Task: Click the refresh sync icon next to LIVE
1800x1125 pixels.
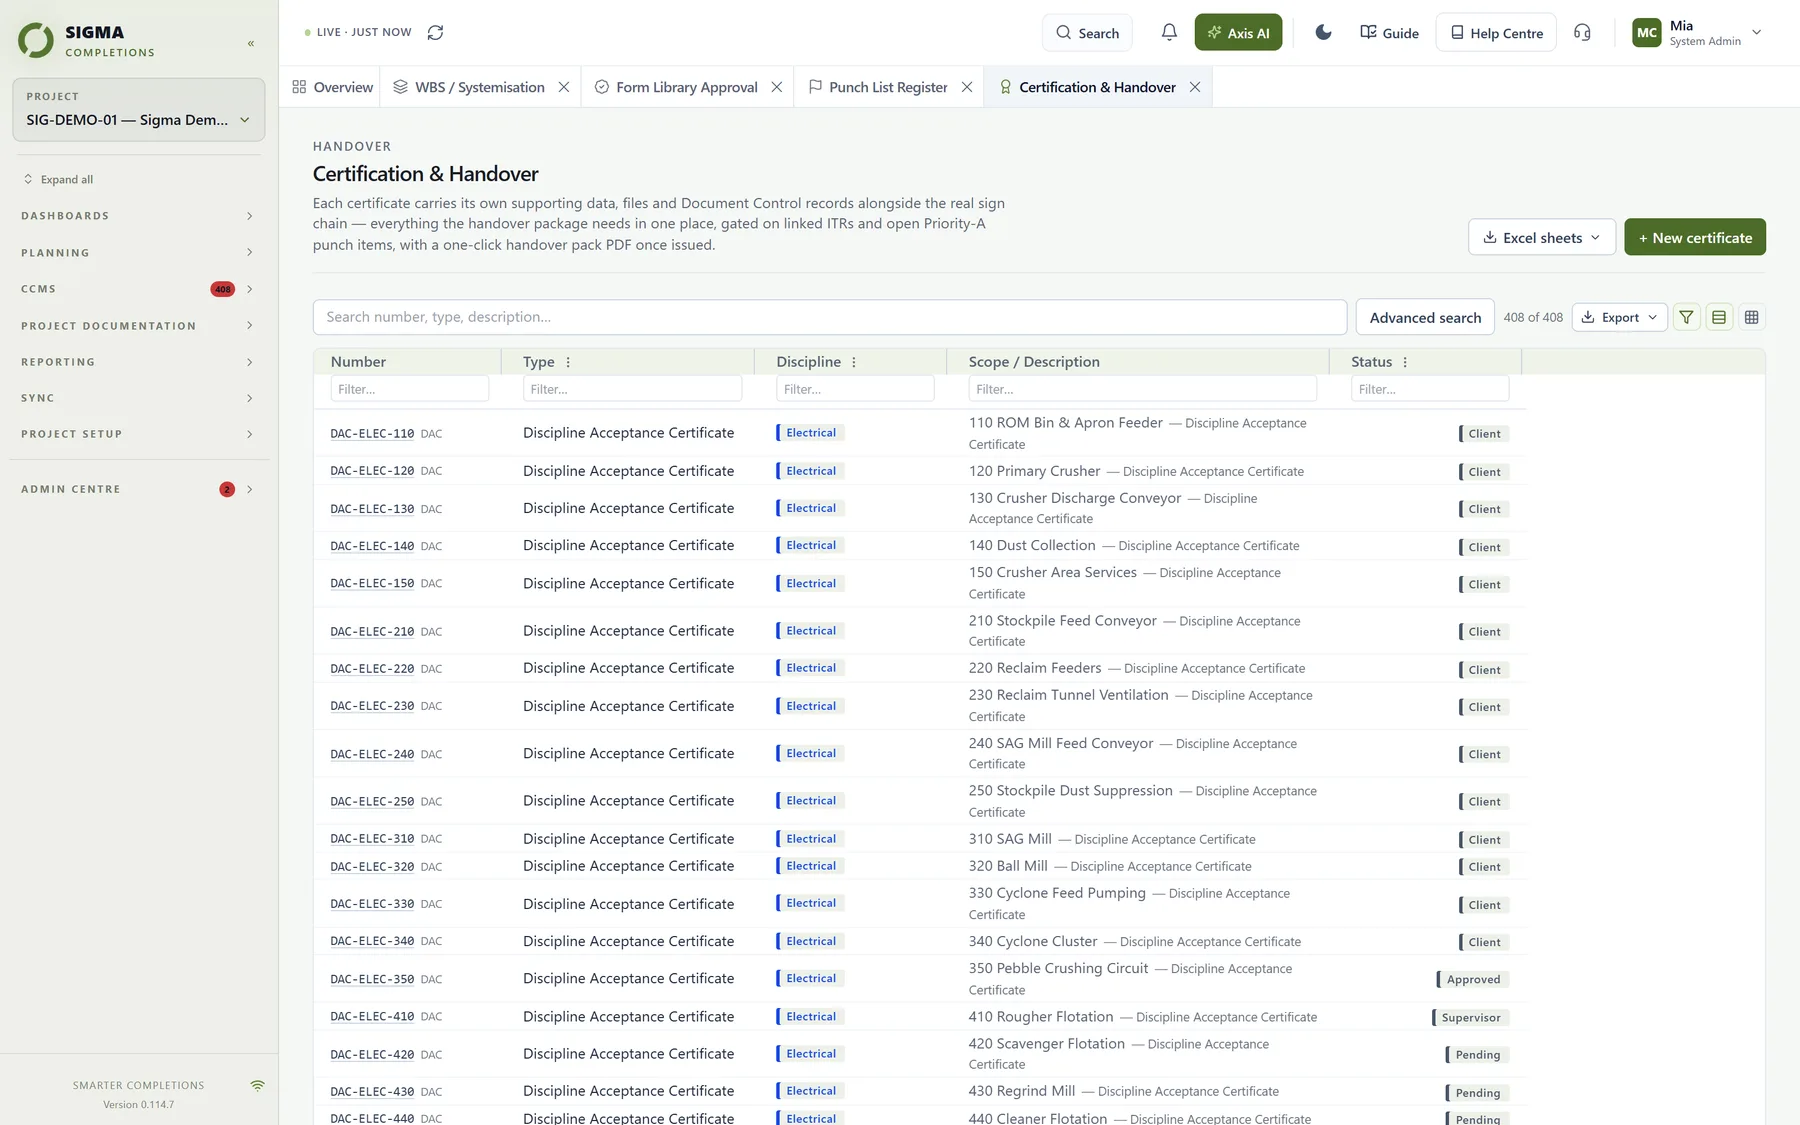Action: point(435,32)
